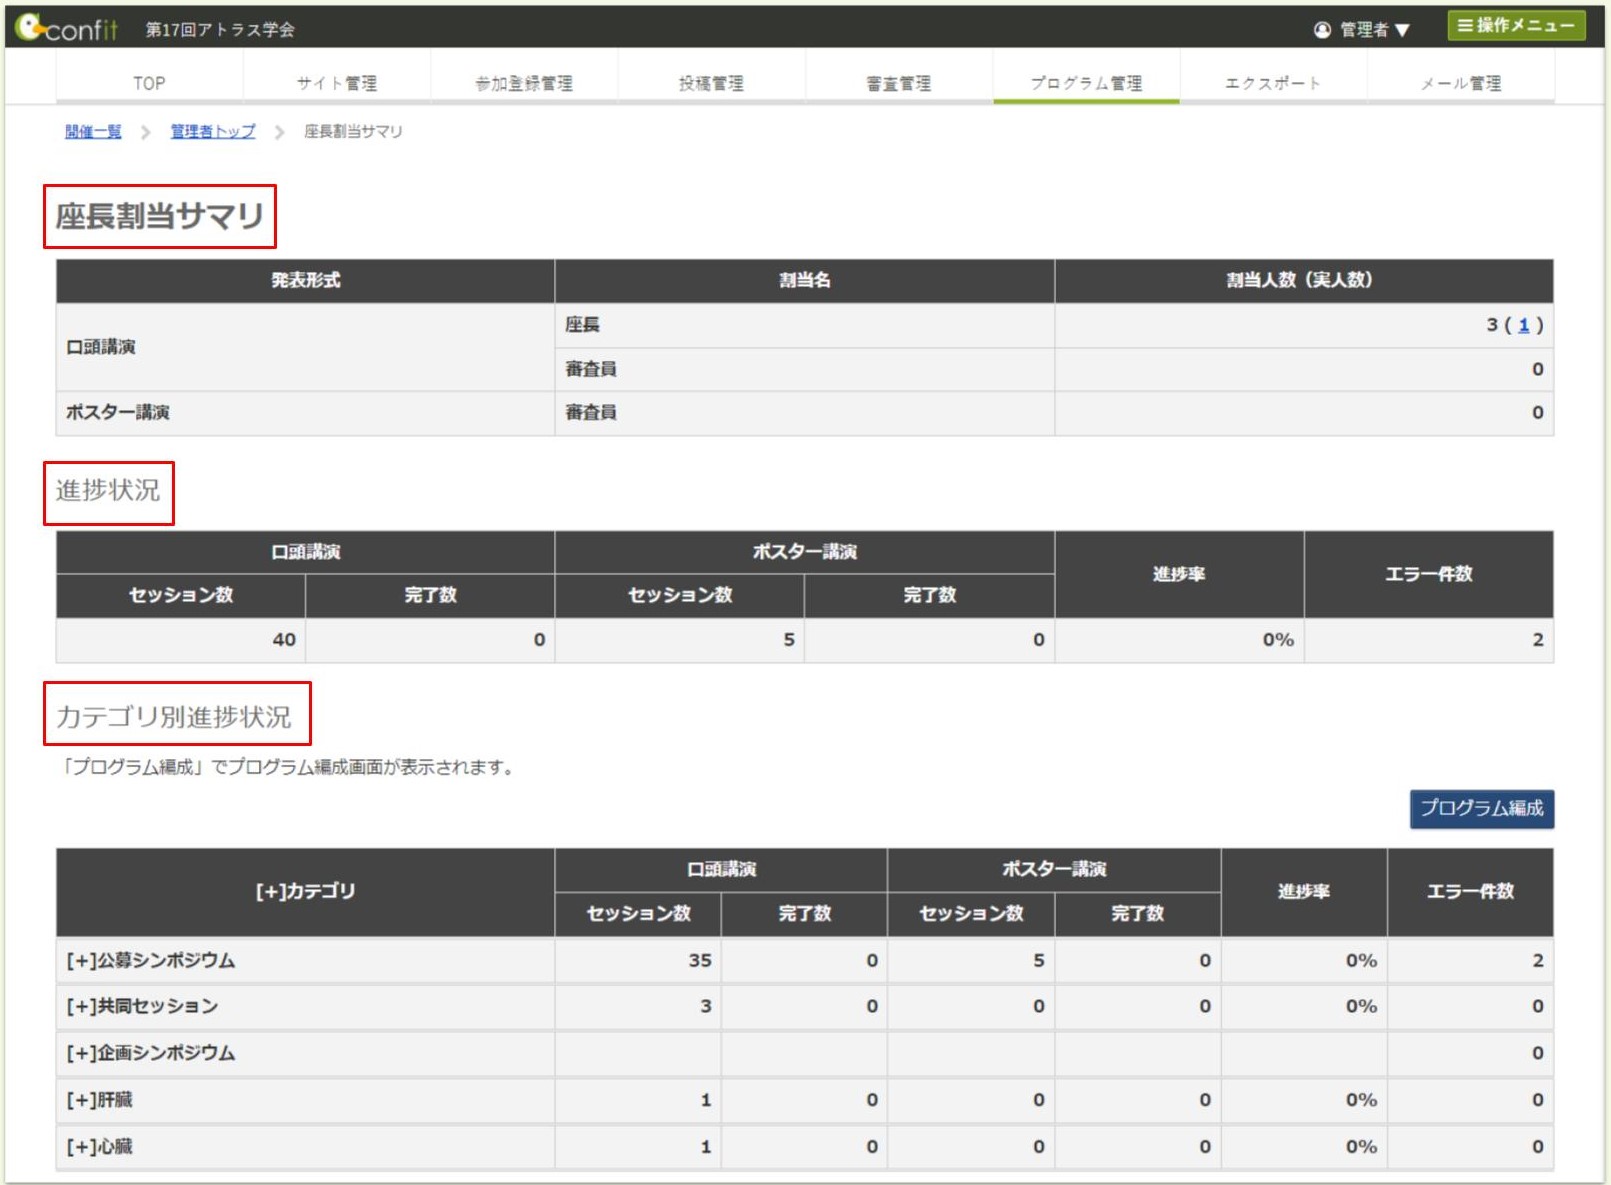Click the ポスター講演 row label in summary table

tap(118, 412)
